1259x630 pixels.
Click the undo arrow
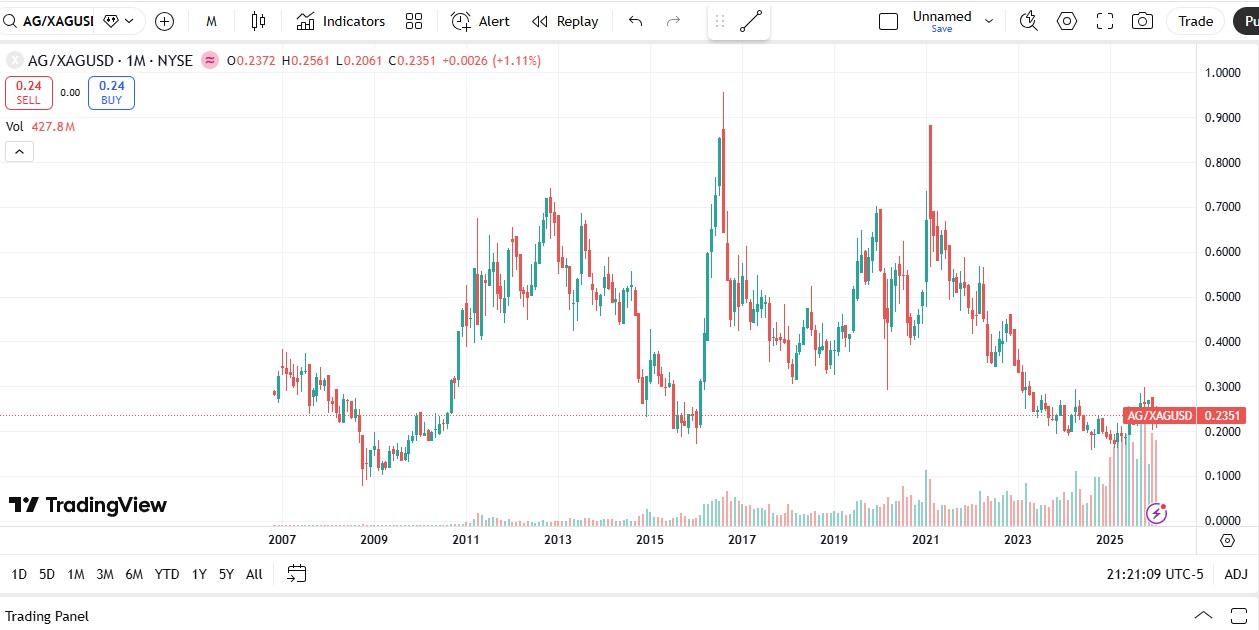(x=635, y=21)
